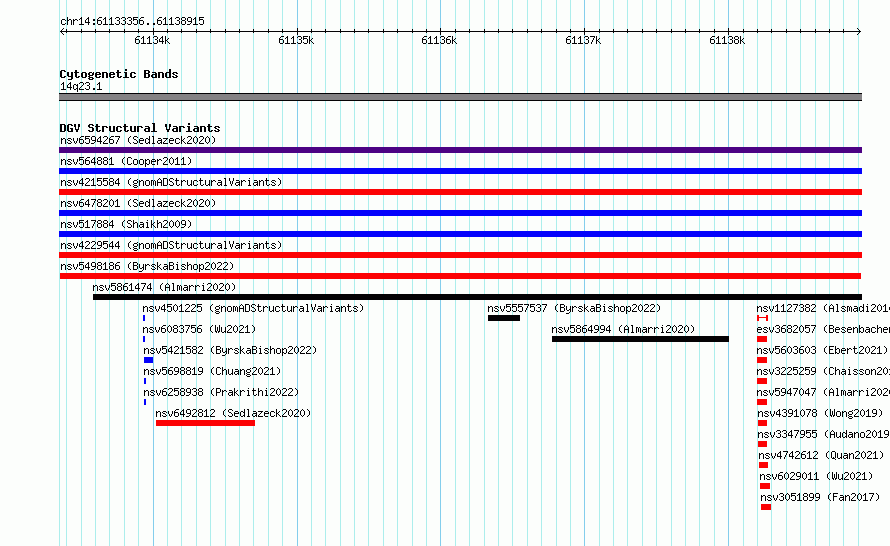Viewport: 890px width, 546px height.
Task: Click the 61138k ruler tick label
Action: point(727,40)
